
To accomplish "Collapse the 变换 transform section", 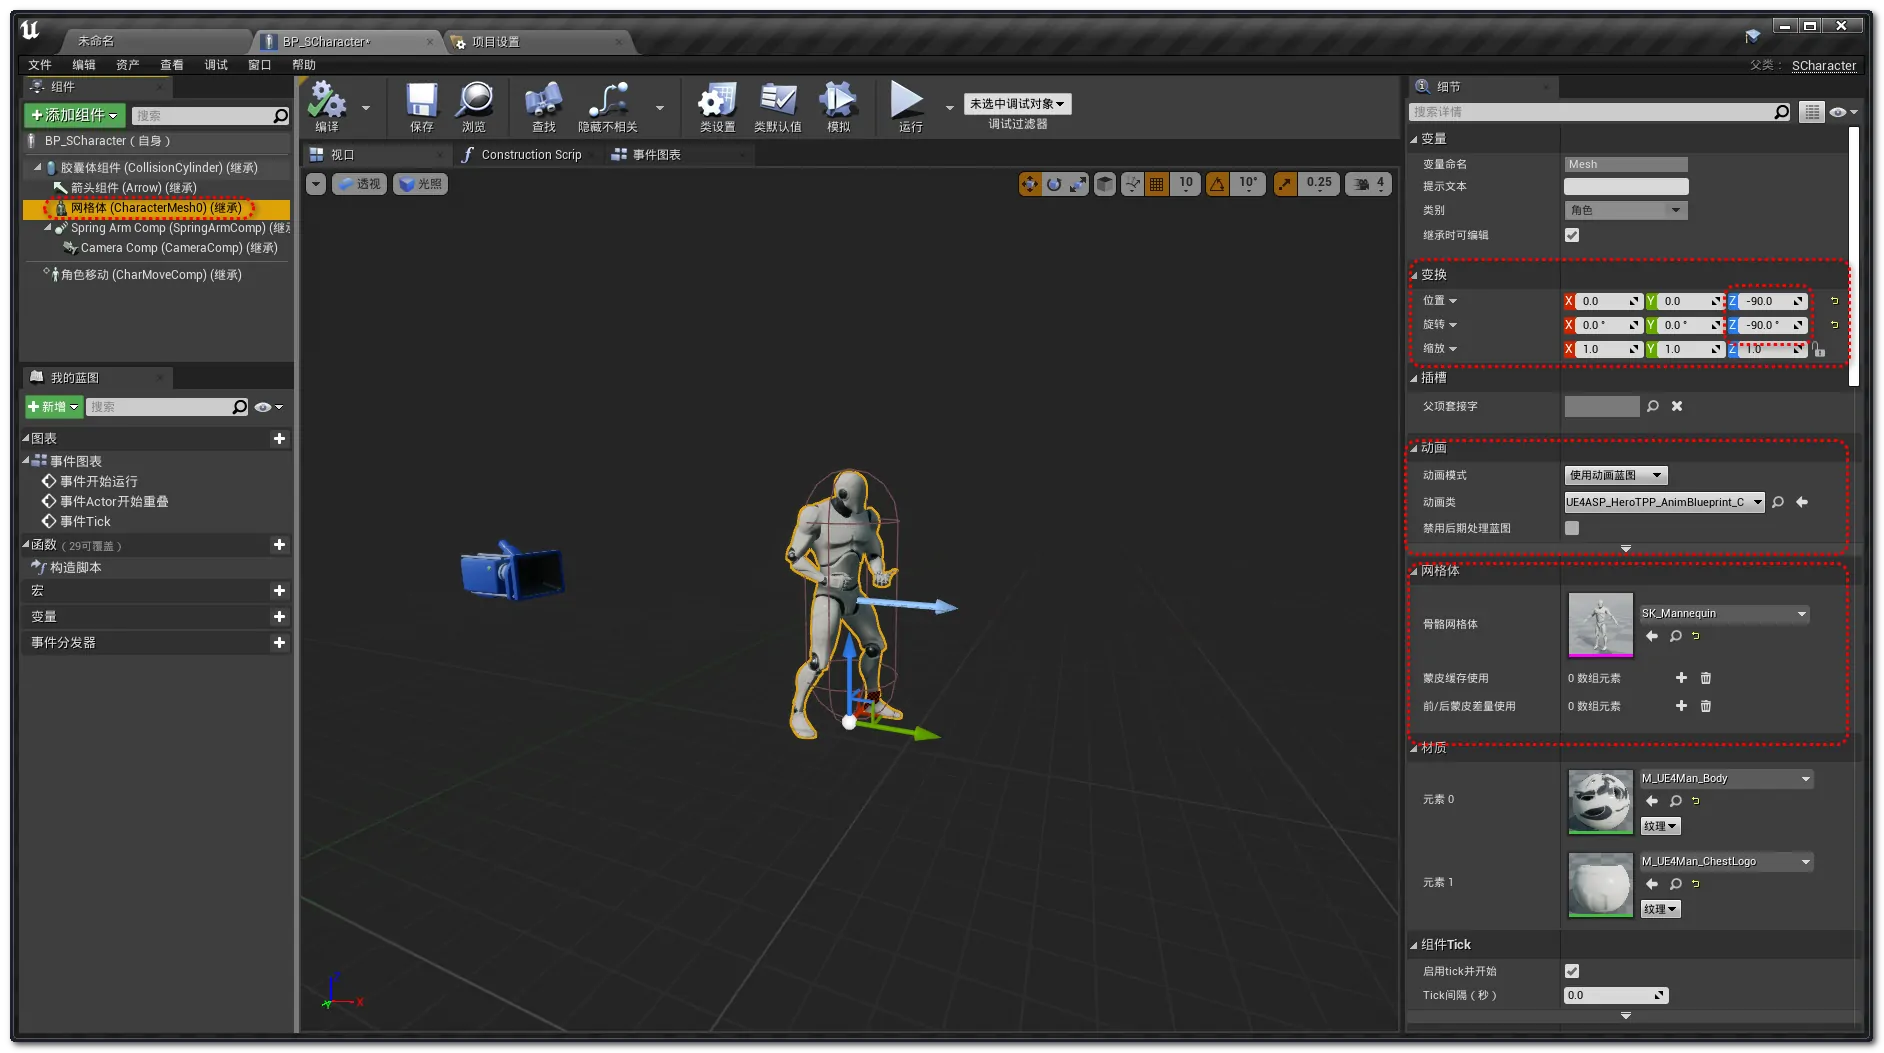I will [x=1415, y=275].
